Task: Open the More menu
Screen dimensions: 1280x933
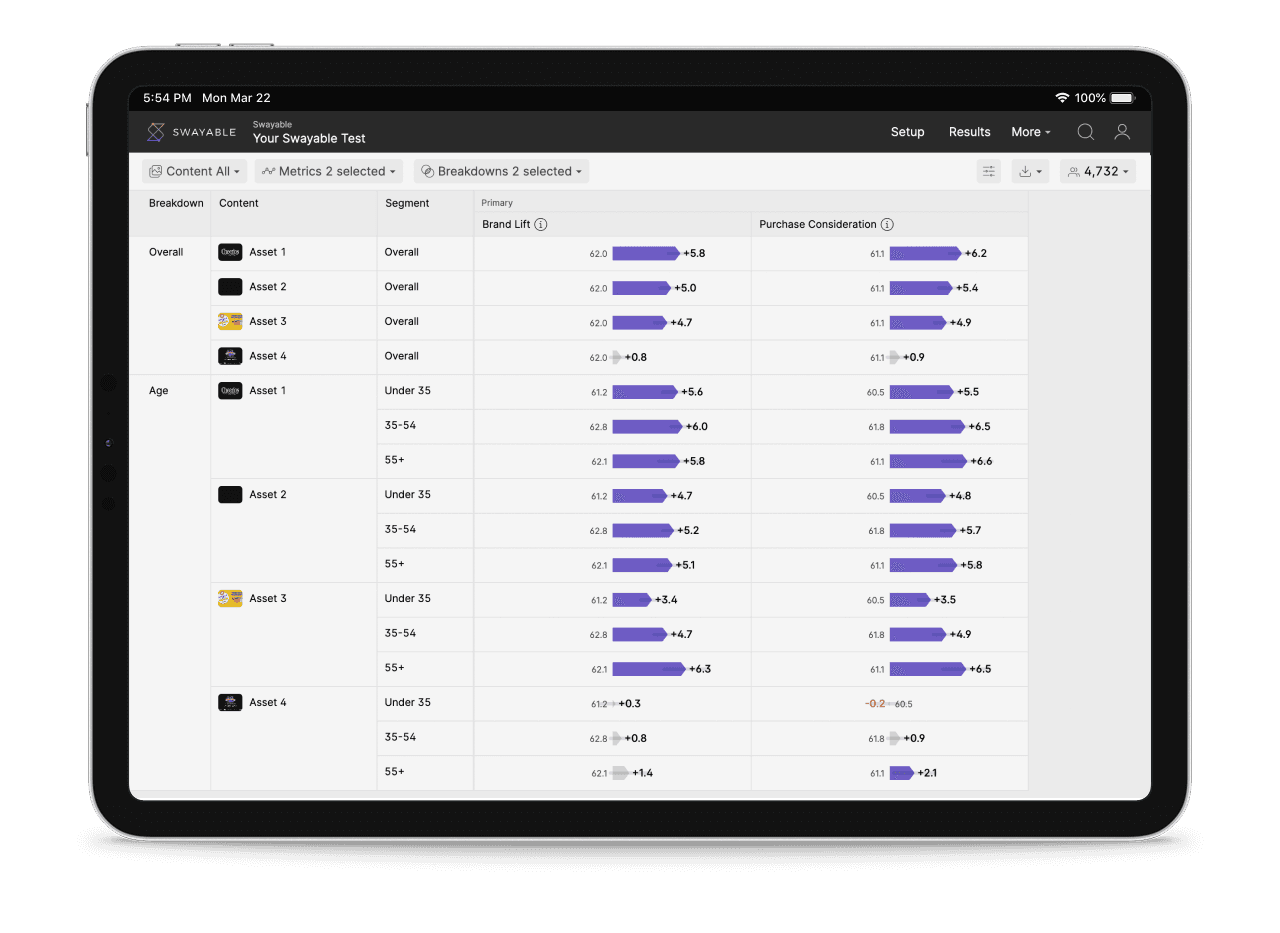Action: pyautogui.click(x=1031, y=132)
